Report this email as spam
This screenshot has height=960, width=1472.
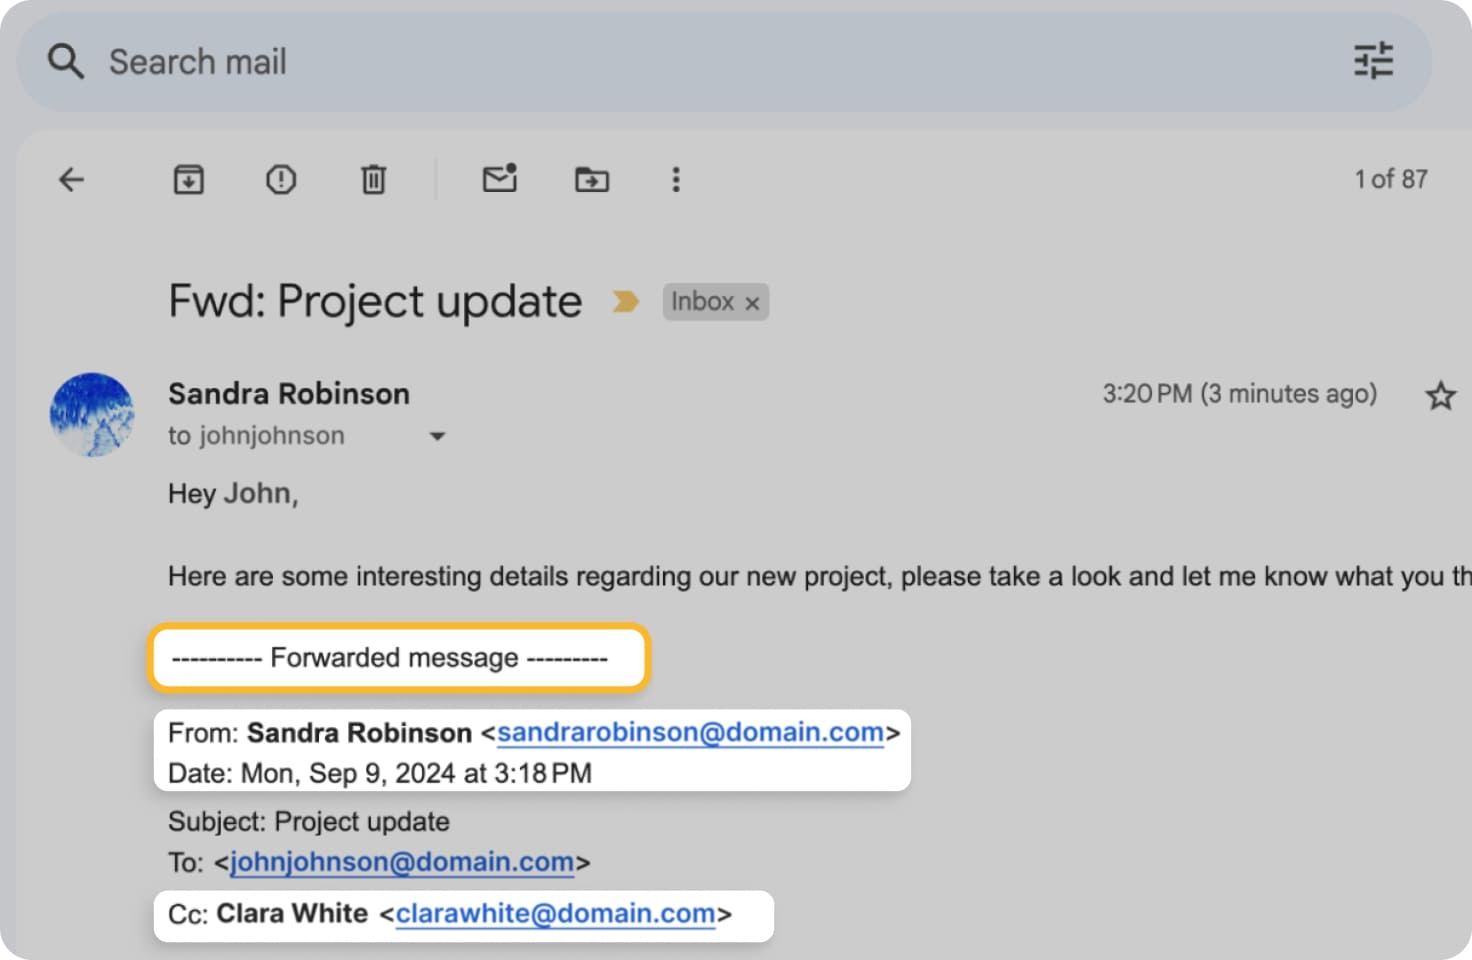(280, 180)
